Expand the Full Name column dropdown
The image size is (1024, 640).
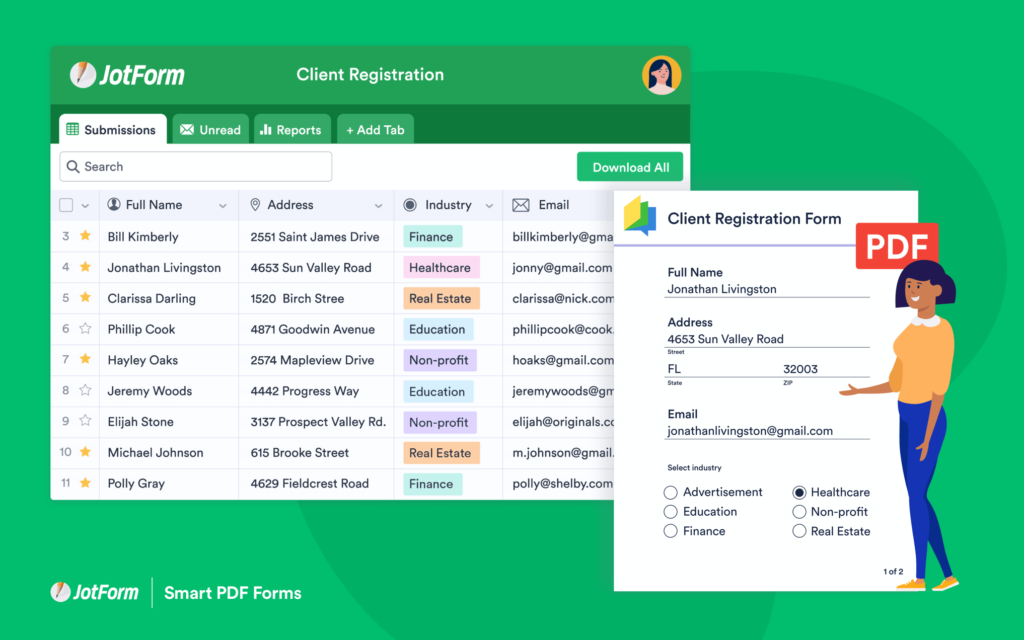(x=222, y=206)
